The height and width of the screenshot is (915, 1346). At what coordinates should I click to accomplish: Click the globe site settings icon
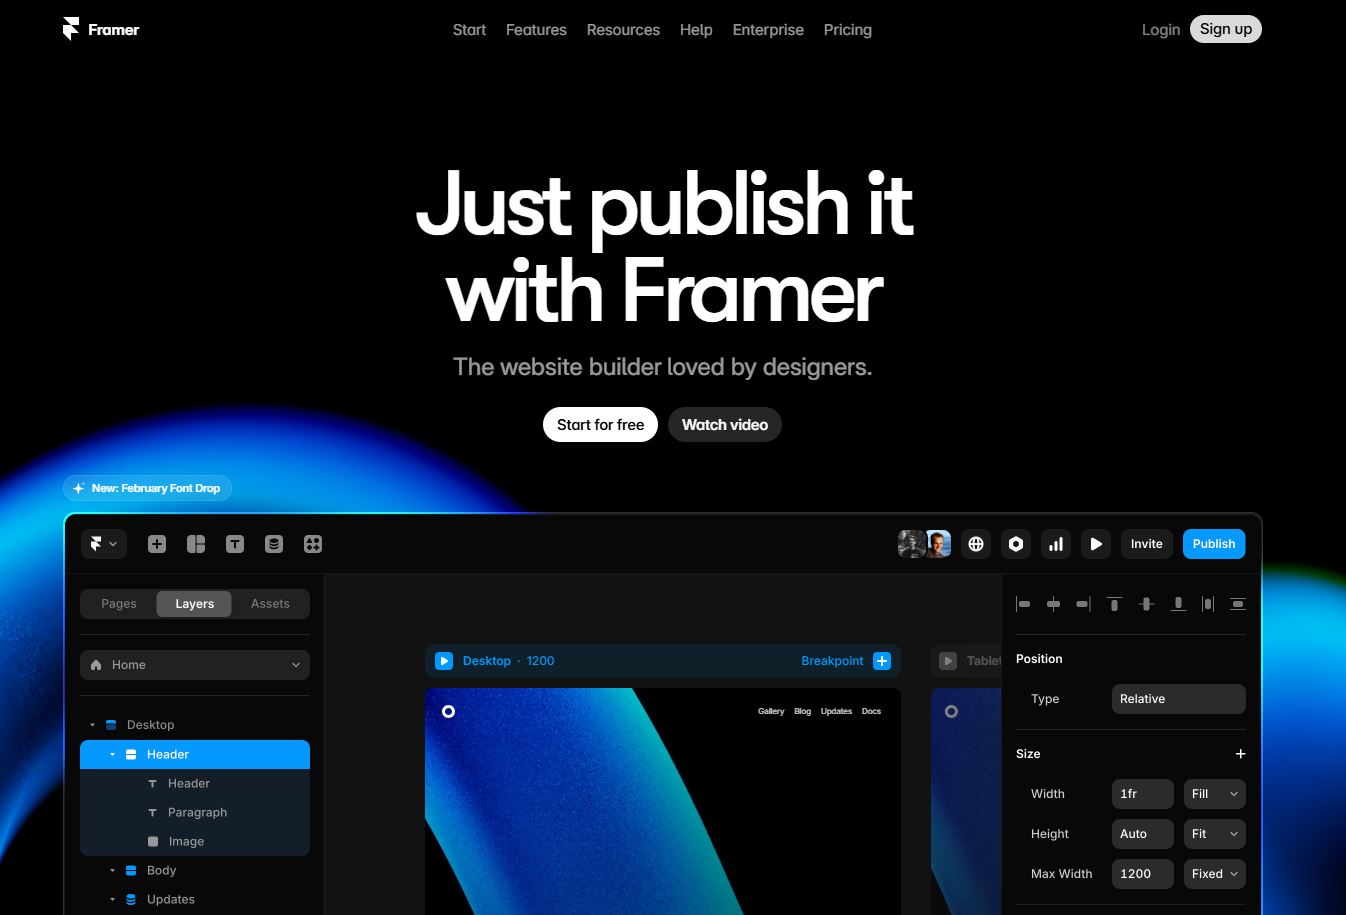tap(976, 544)
